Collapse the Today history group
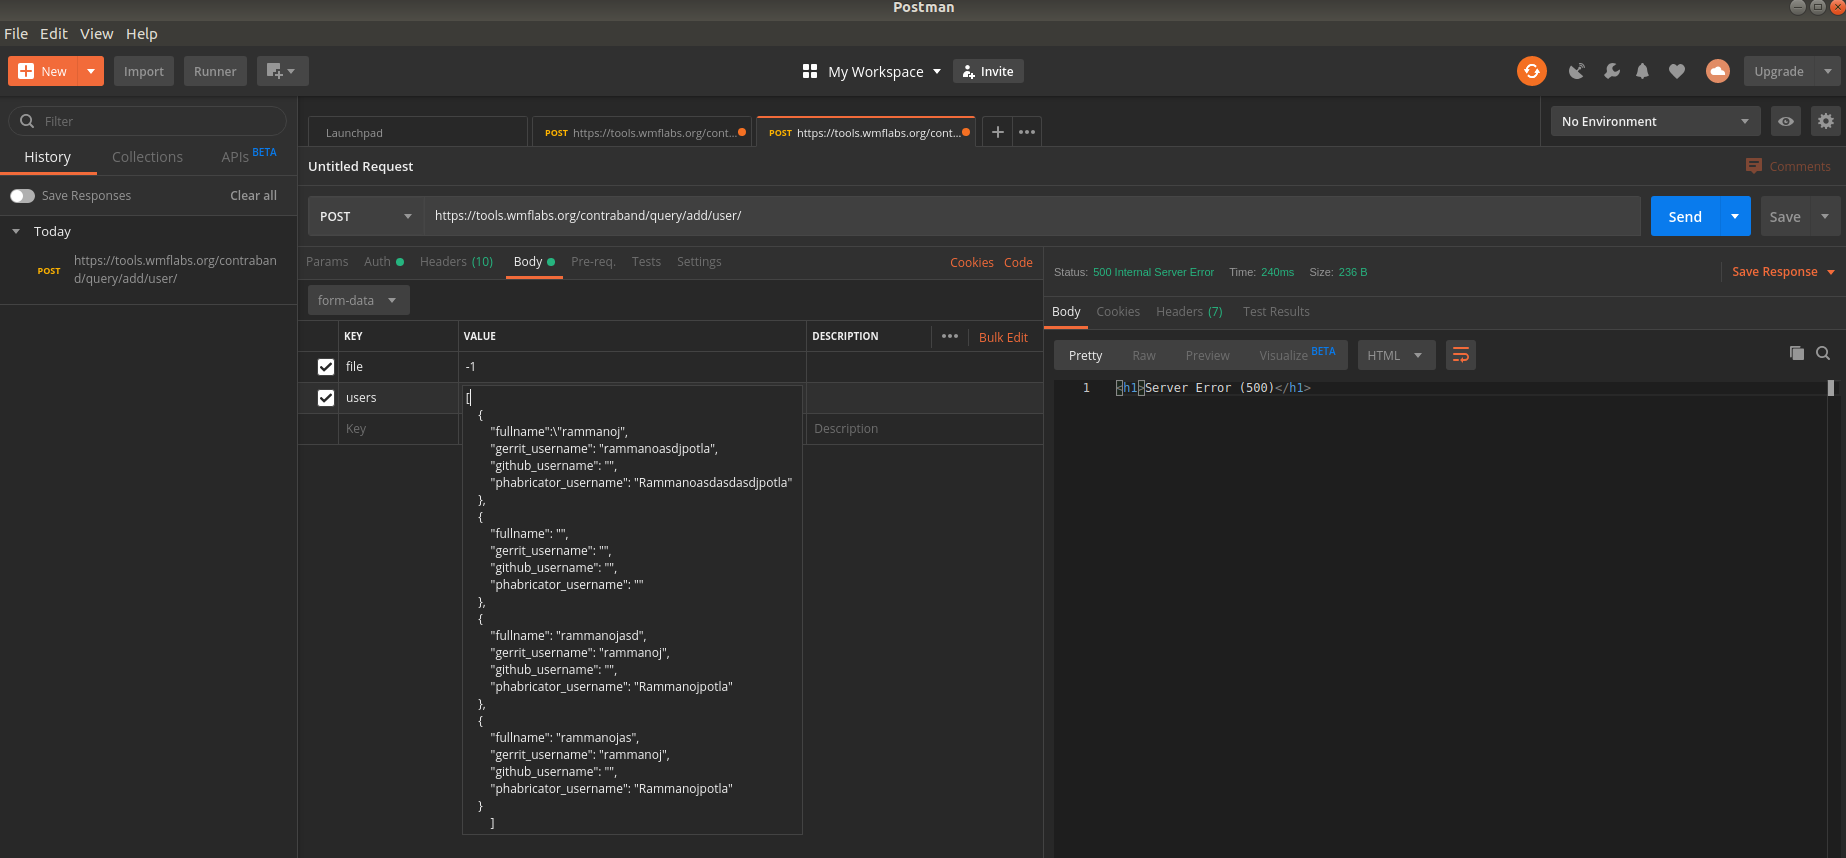 coord(16,231)
